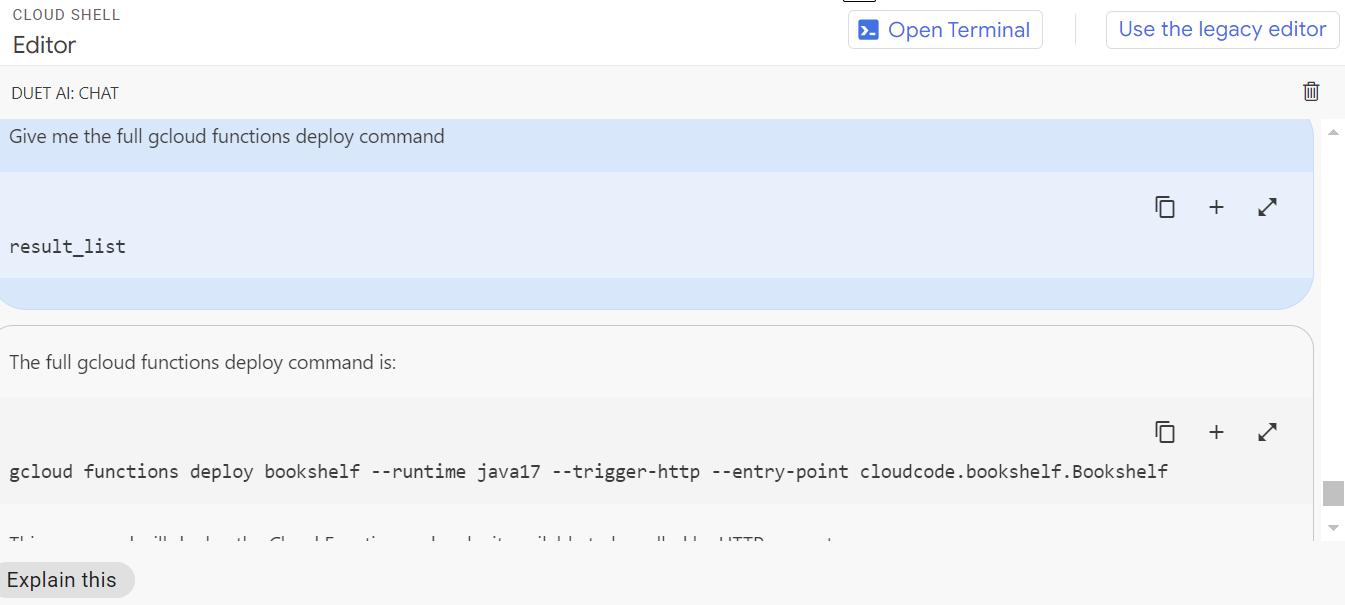The image size is (1345, 605).
Task: Insert gcloud deploy command using plus icon
Action: point(1216,432)
